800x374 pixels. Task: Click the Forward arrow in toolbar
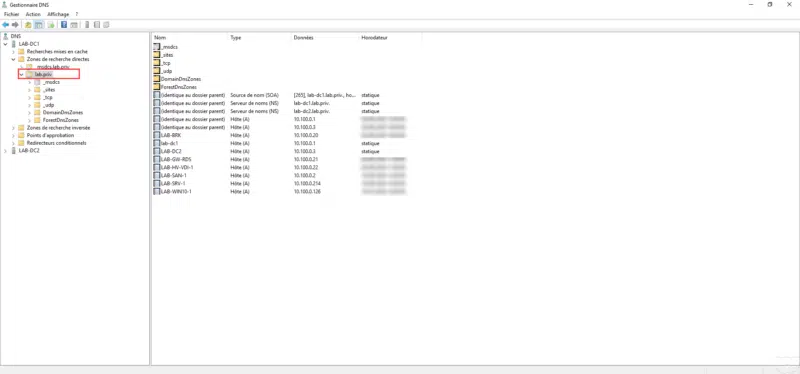coord(15,24)
